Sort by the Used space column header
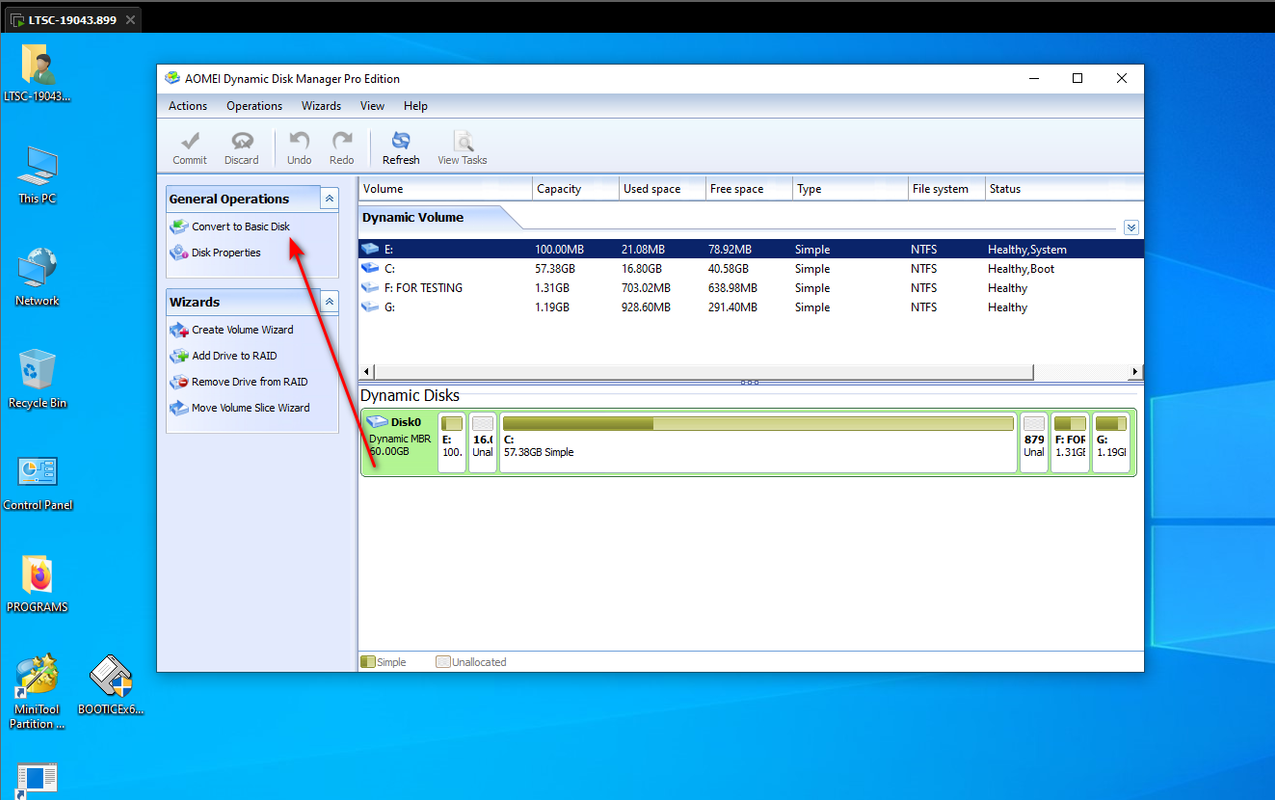 (x=662, y=189)
